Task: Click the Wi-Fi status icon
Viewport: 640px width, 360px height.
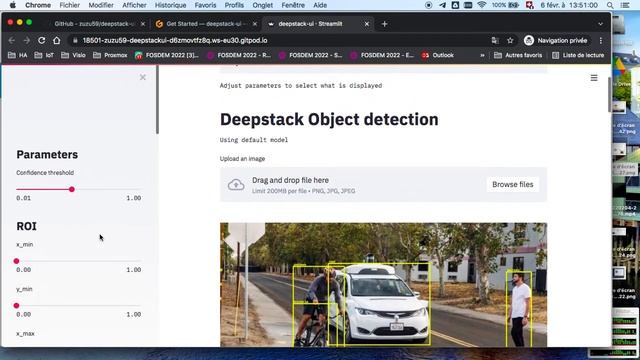Action: pyautogui.click(x=482, y=5)
